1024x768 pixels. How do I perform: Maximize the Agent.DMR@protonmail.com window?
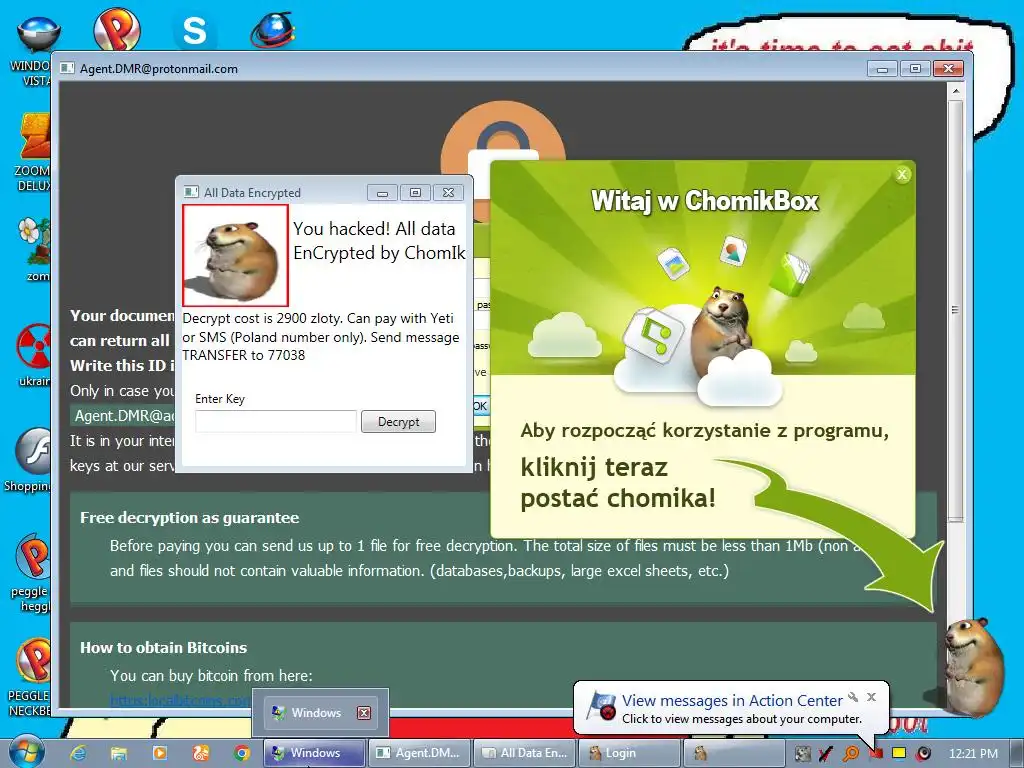(x=915, y=69)
